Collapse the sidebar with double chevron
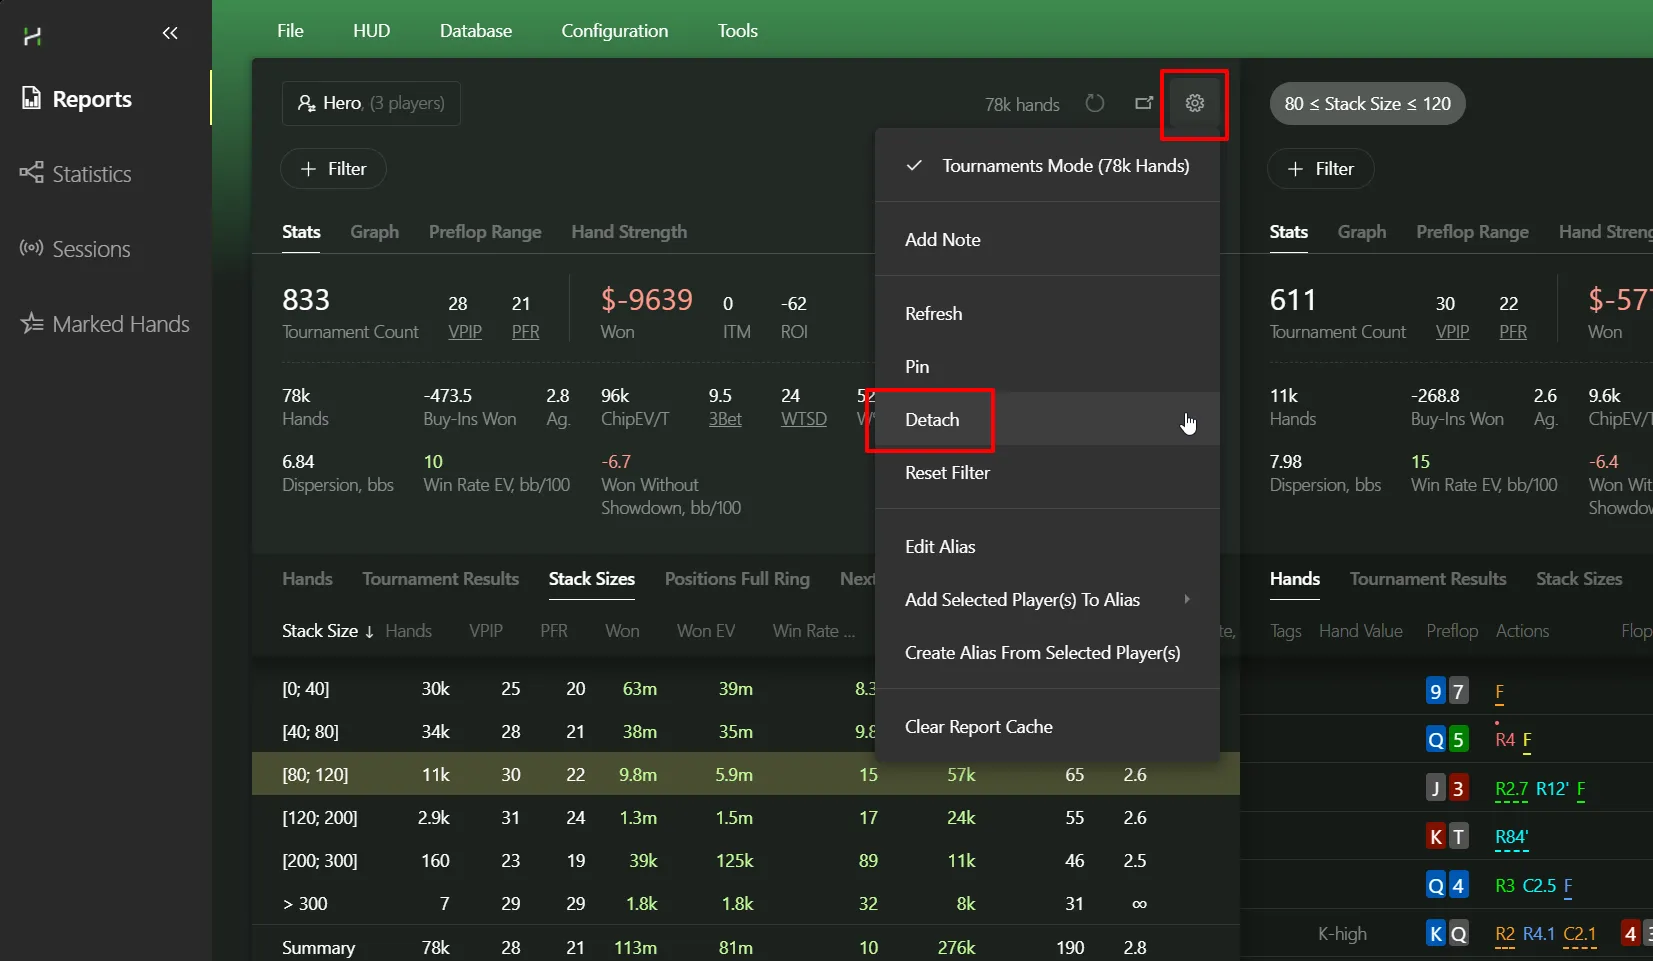 coord(170,33)
